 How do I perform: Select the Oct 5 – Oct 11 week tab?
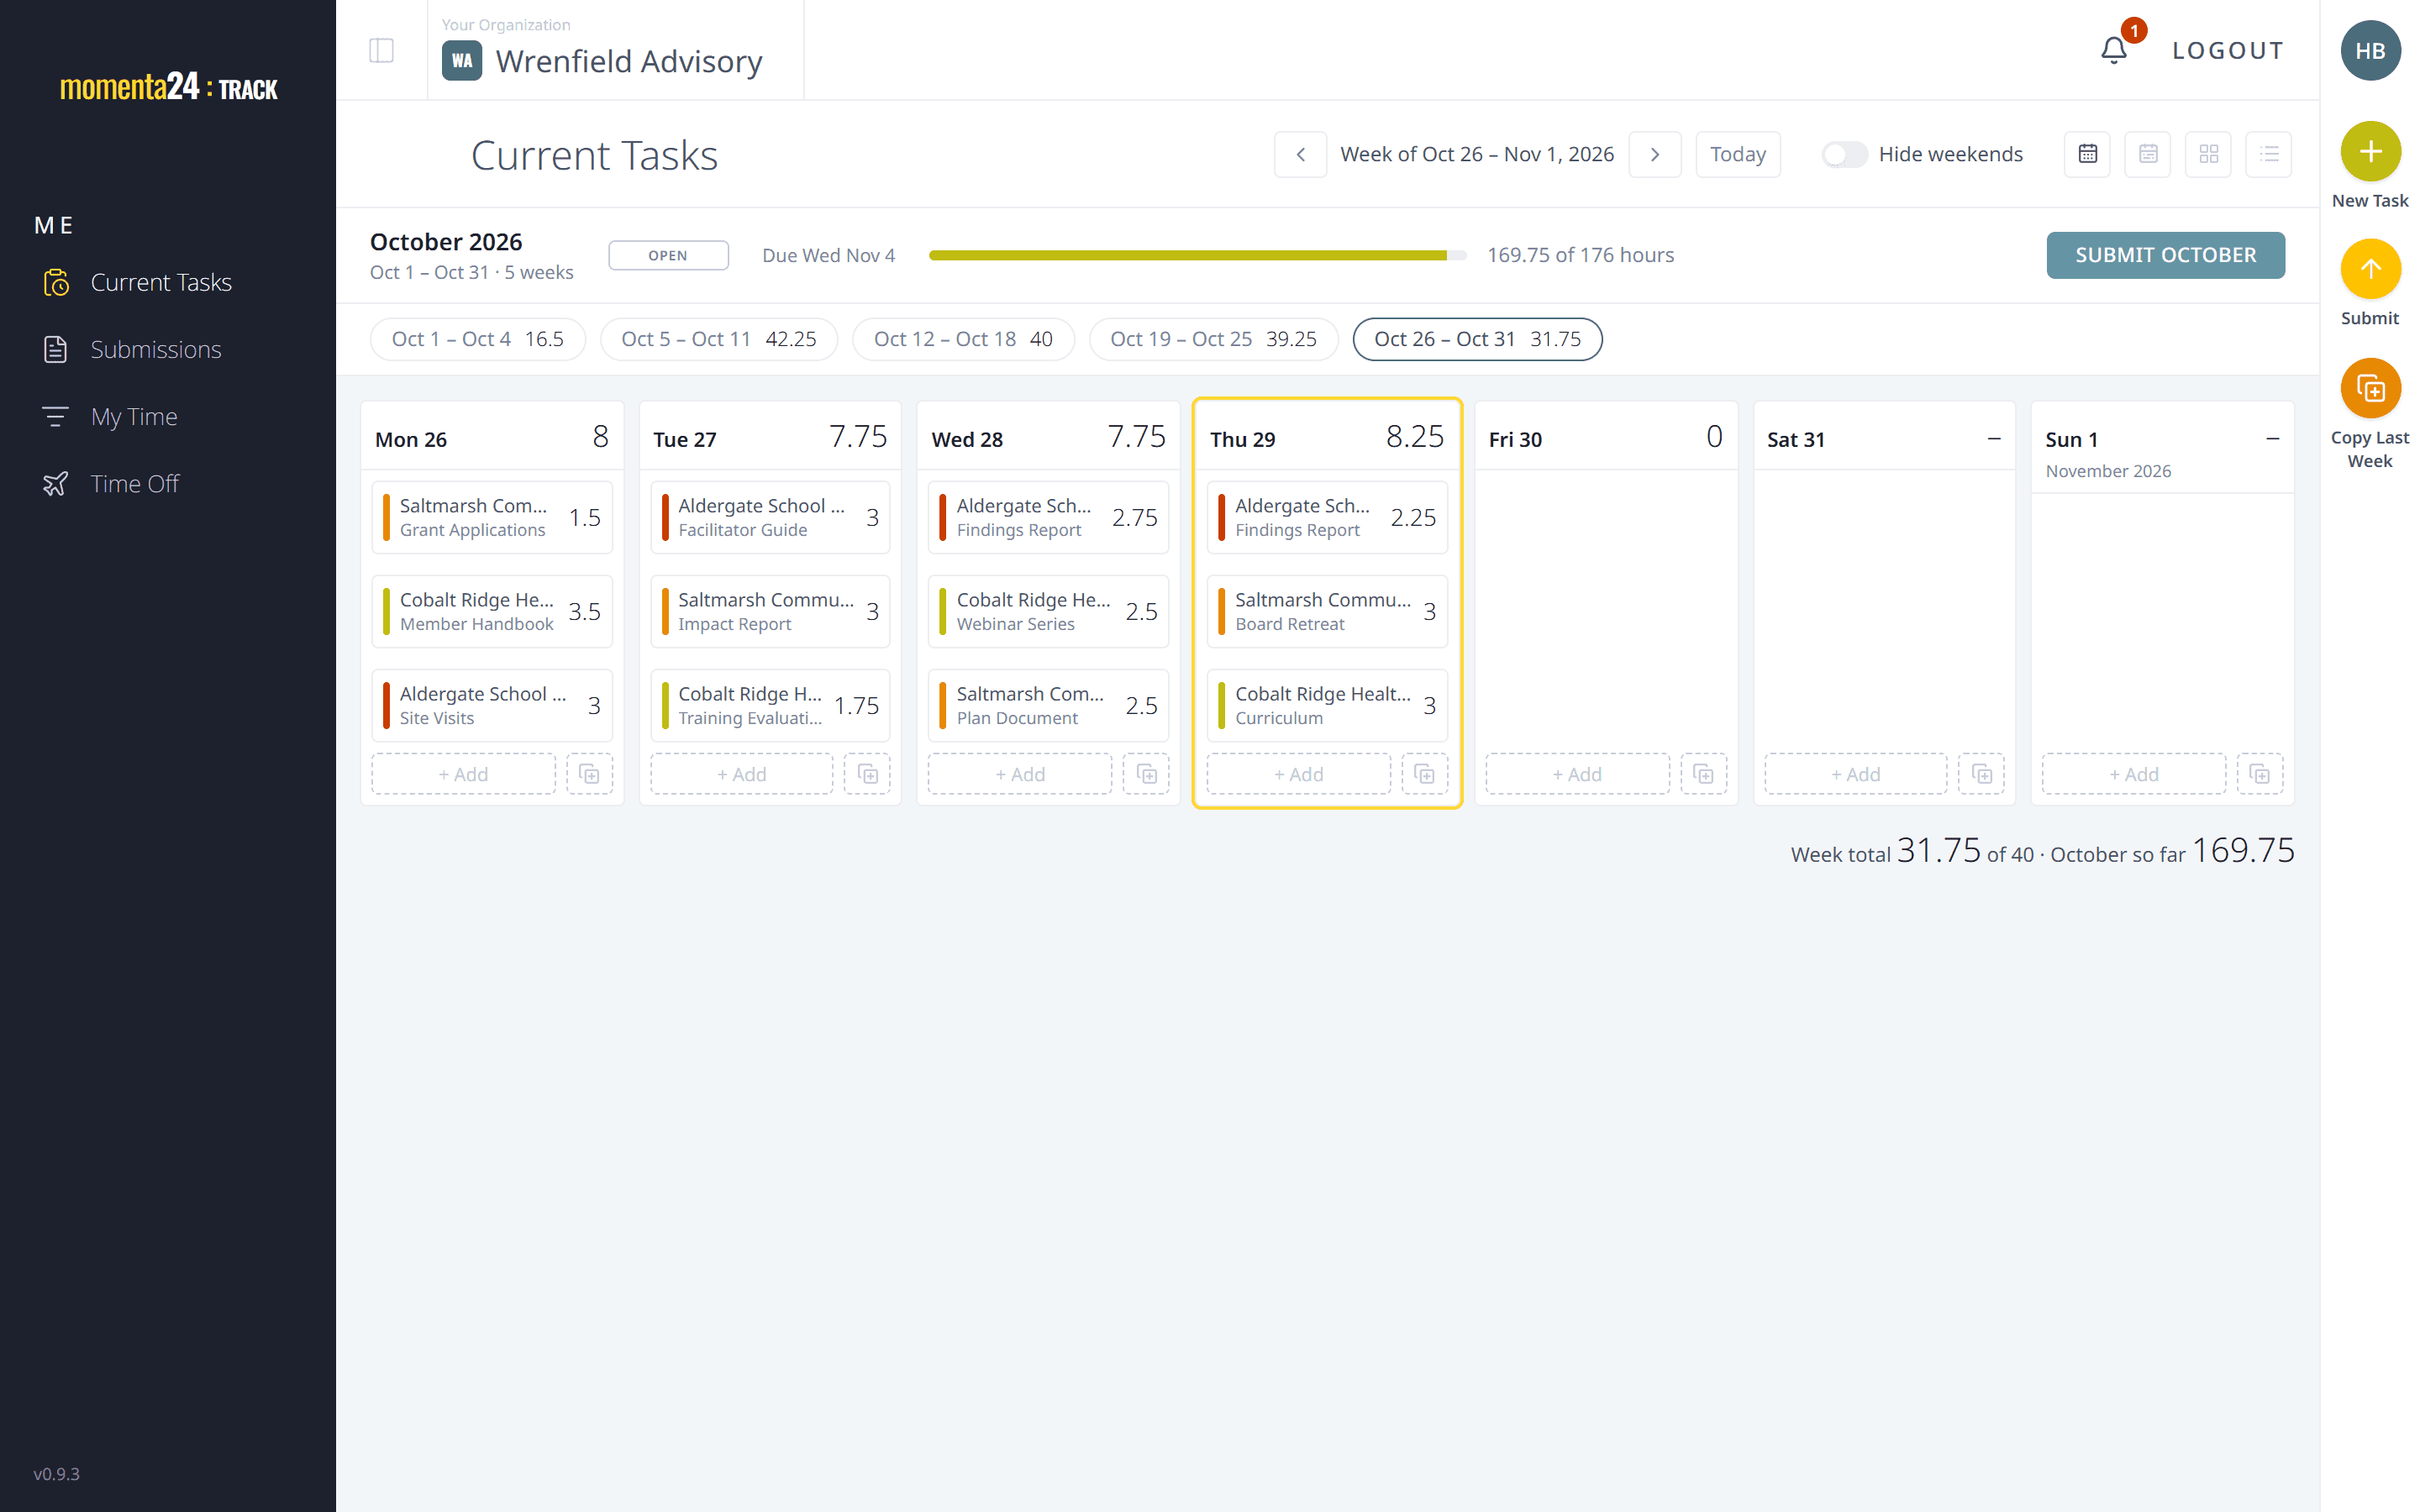pos(718,339)
